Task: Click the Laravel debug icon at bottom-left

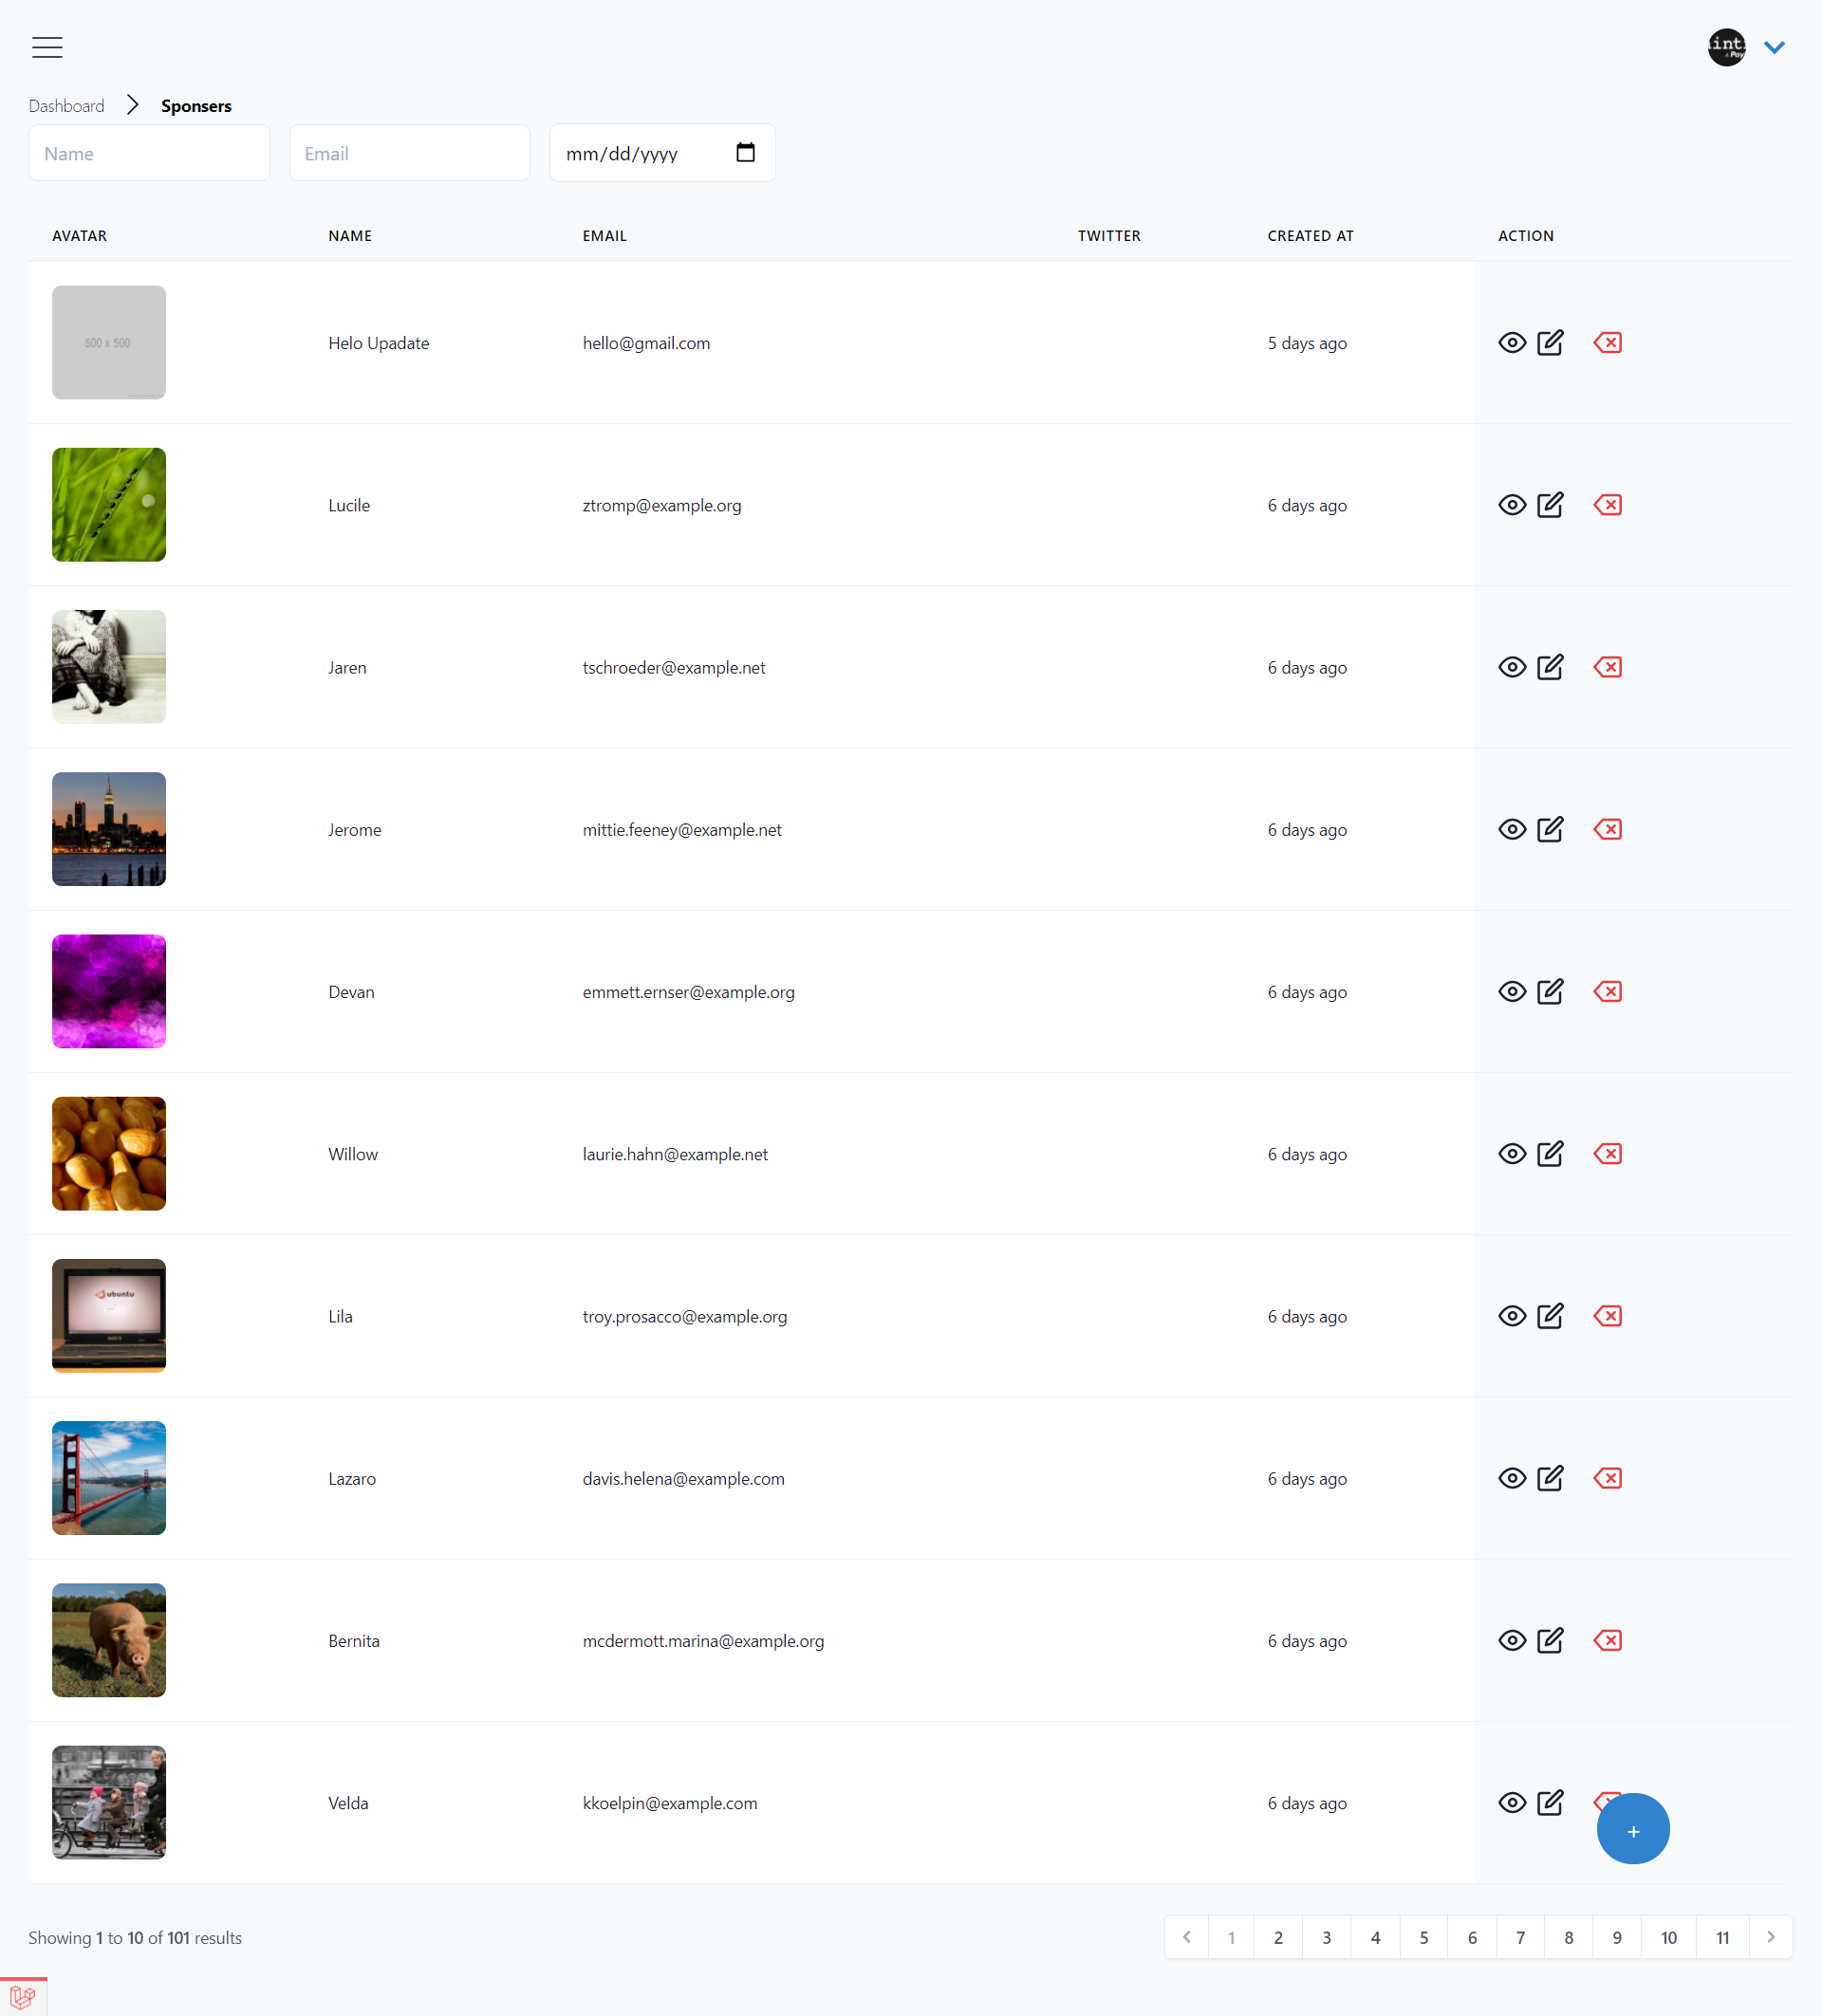Action: (22, 1998)
